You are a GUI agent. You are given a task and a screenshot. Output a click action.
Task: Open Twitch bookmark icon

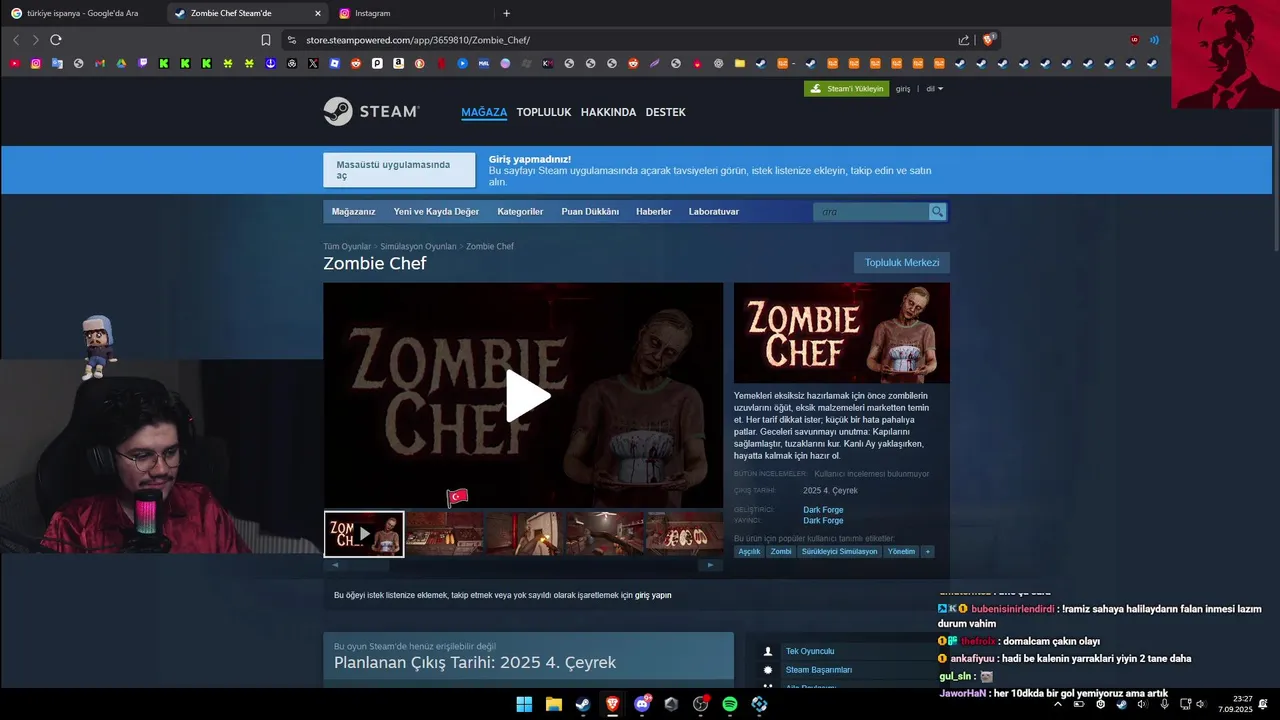point(142,63)
